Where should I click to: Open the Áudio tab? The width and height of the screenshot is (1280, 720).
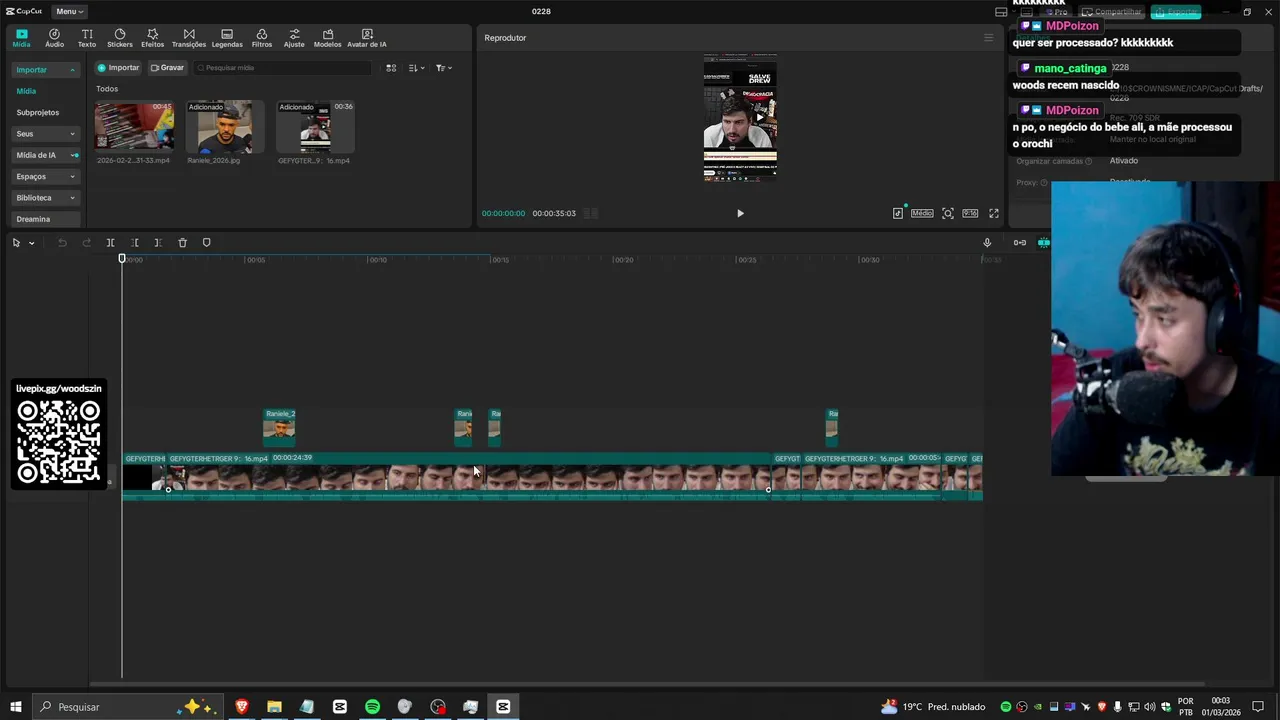(54, 38)
